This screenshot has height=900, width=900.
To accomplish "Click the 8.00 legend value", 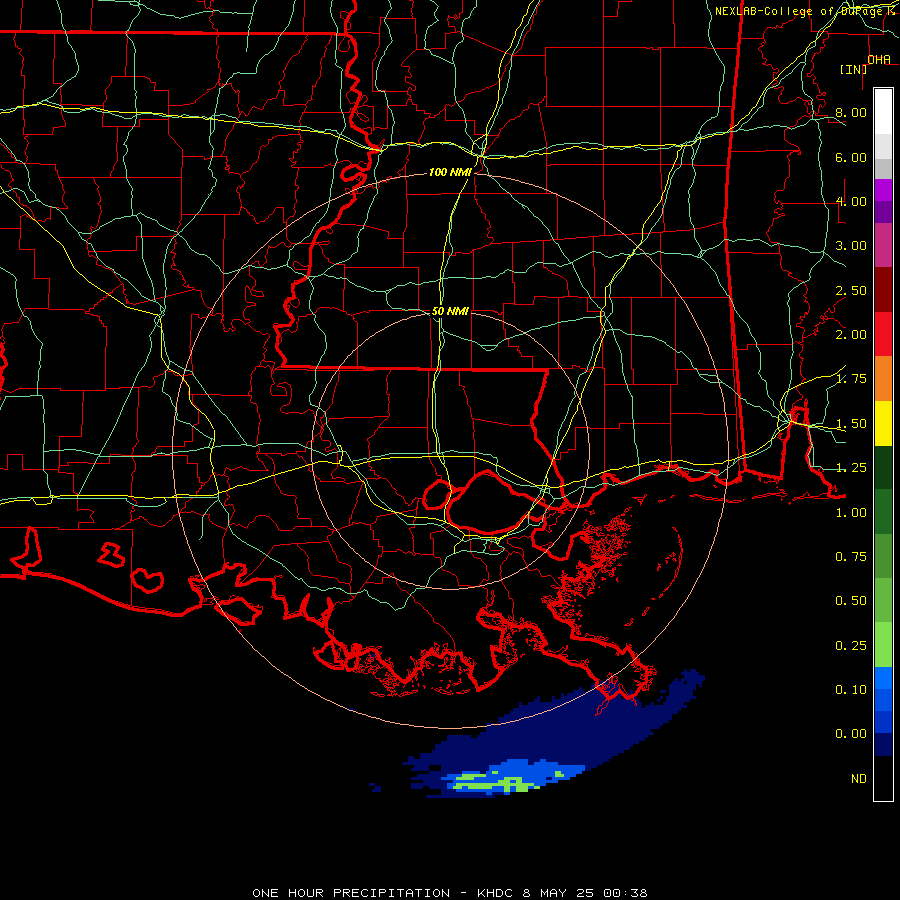I will pos(851,112).
